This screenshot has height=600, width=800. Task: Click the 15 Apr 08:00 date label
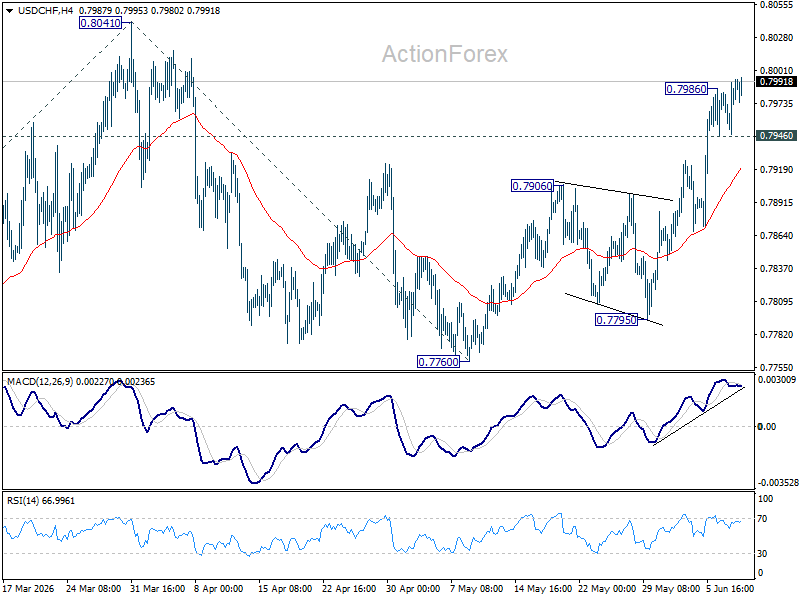285,588
